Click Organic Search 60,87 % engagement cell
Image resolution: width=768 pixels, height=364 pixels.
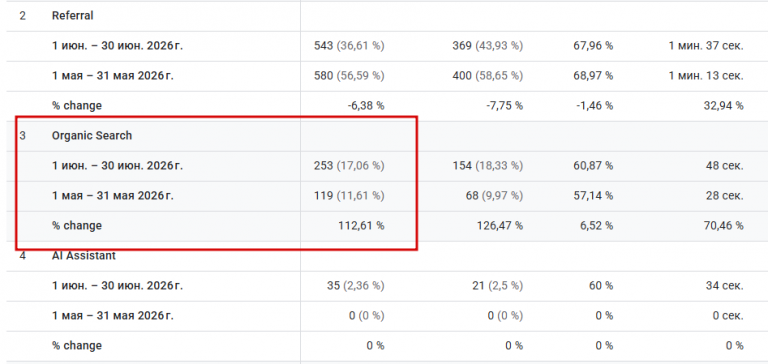[593, 166]
